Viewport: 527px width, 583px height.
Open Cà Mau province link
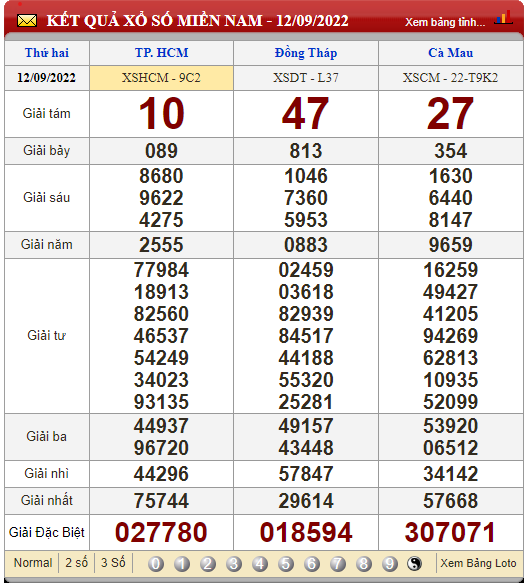(x=450, y=53)
